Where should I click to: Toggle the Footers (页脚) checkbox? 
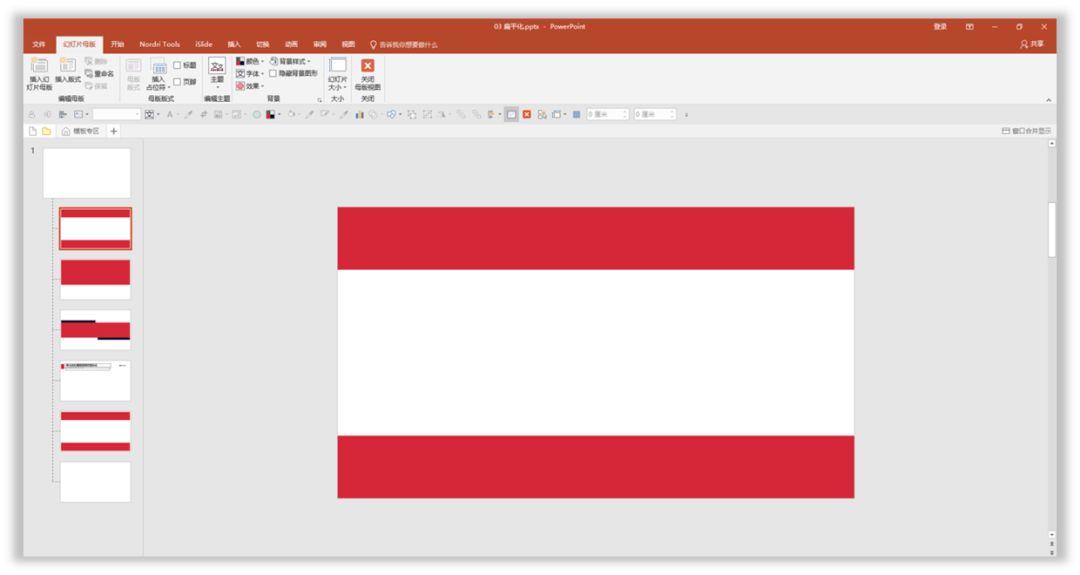click(x=177, y=81)
